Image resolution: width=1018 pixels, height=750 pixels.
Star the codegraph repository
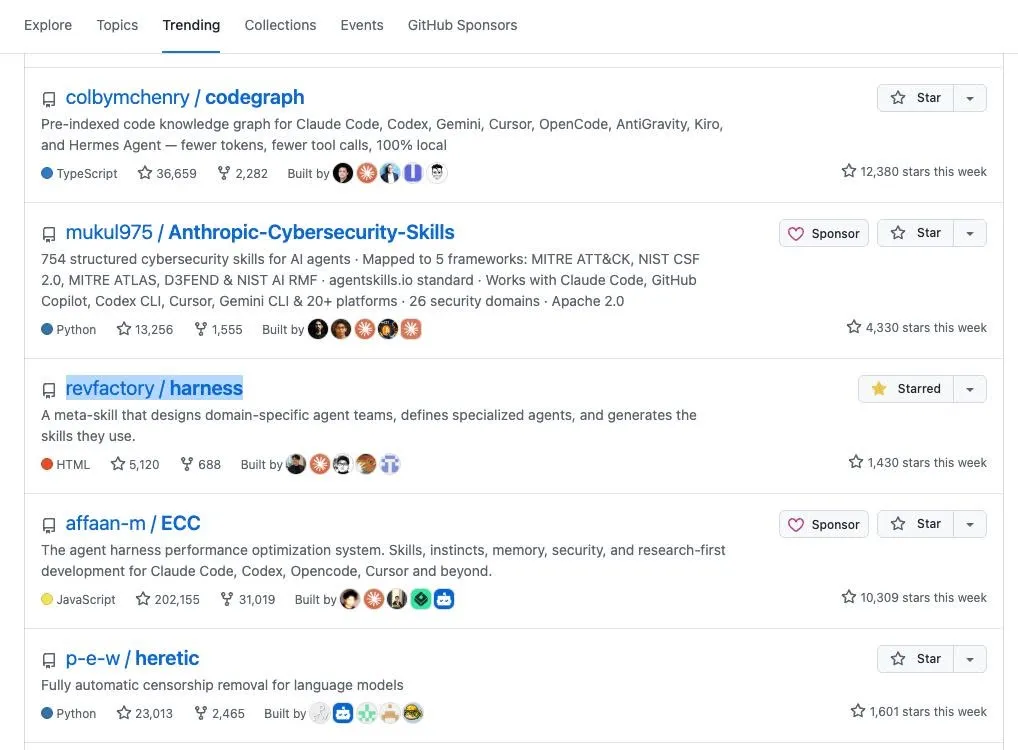tap(915, 98)
